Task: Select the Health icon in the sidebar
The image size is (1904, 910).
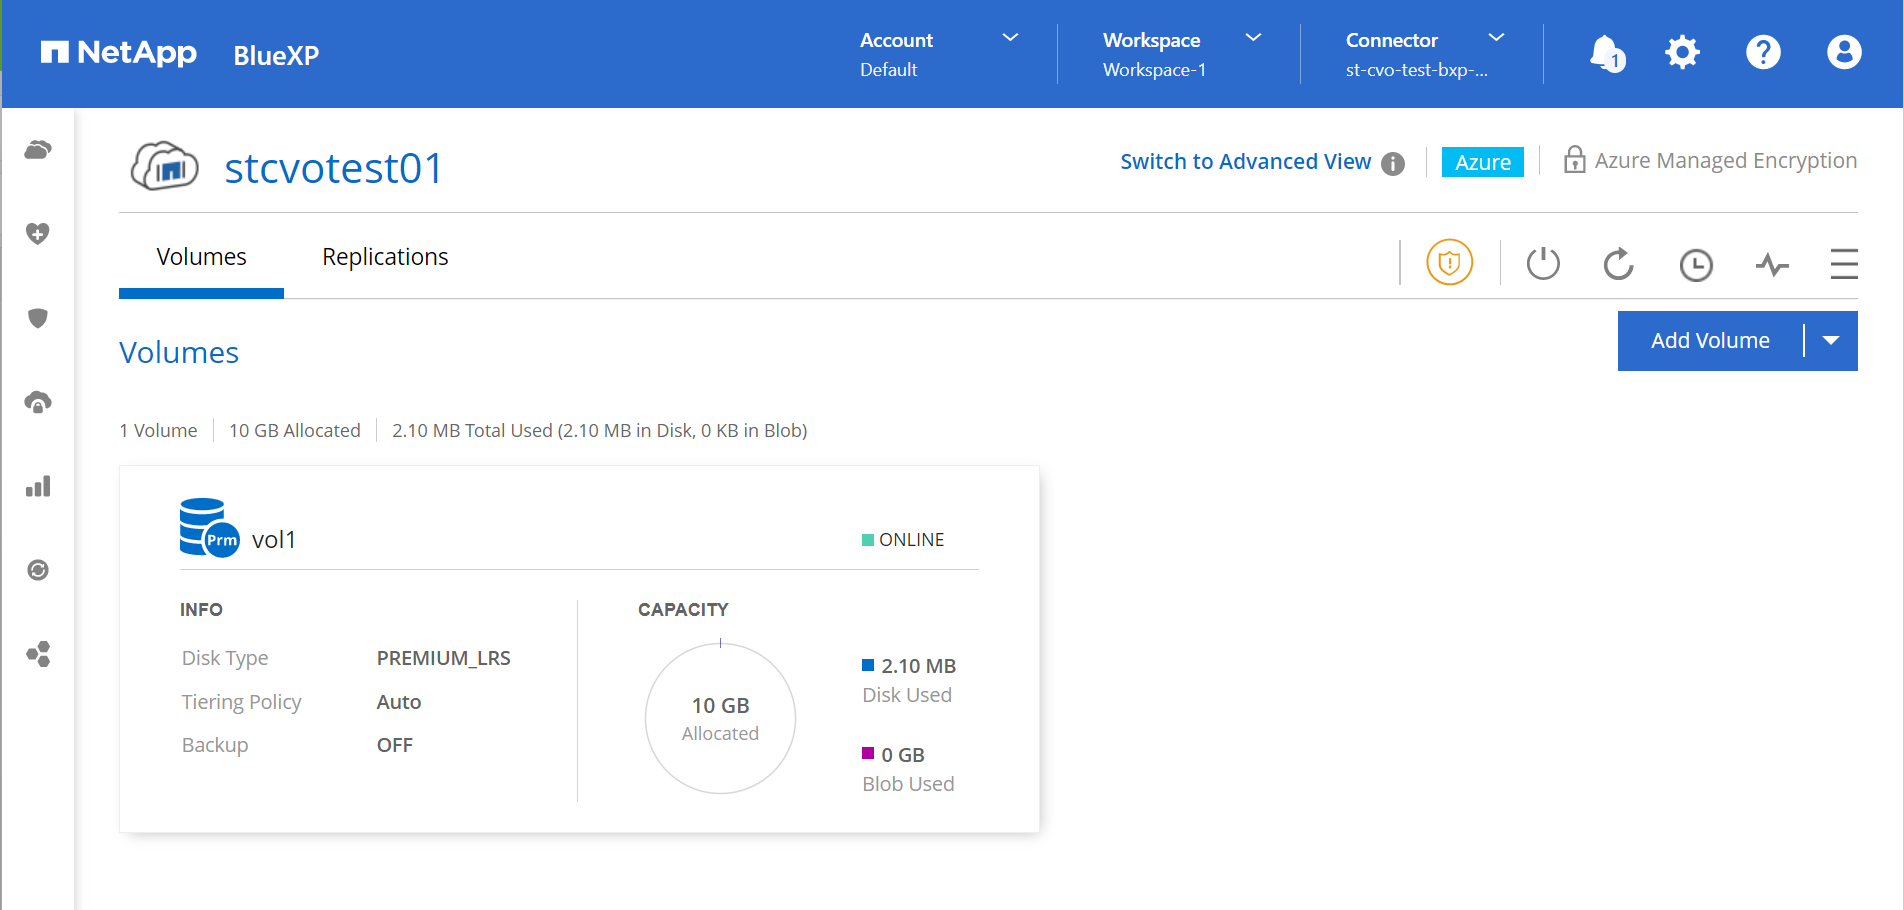Action: tap(38, 233)
